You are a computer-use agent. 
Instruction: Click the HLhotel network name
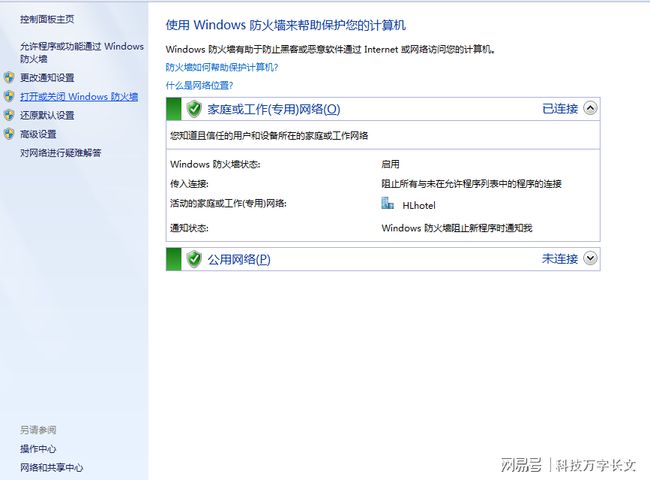click(419, 205)
